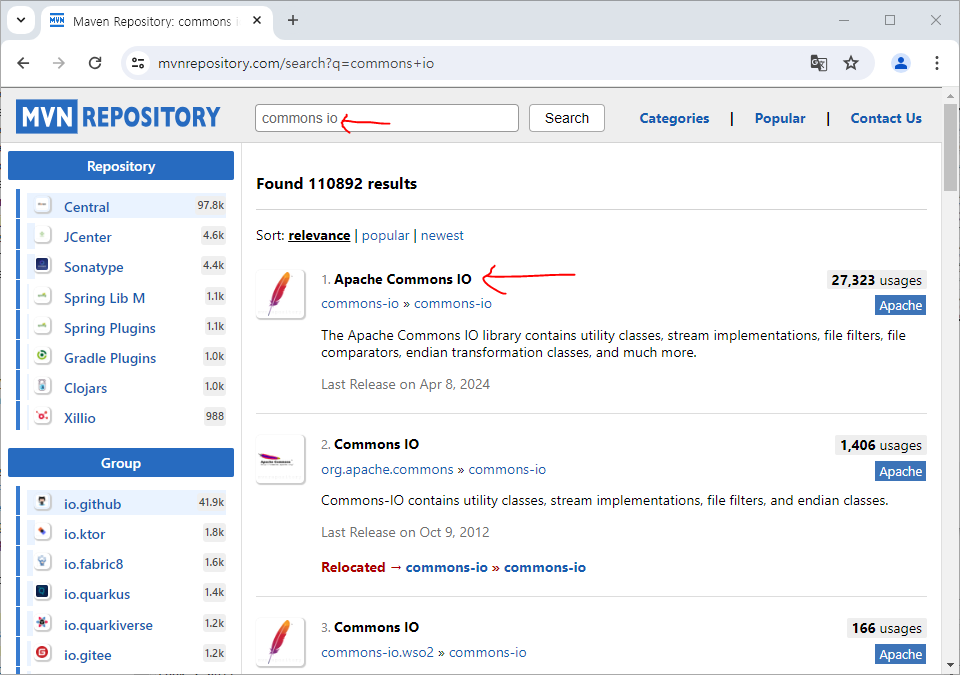Image resolution: width=960 pixels, height=675 pixels.
Task: Select the Gradle Plugins link
Action: (110, 358)
